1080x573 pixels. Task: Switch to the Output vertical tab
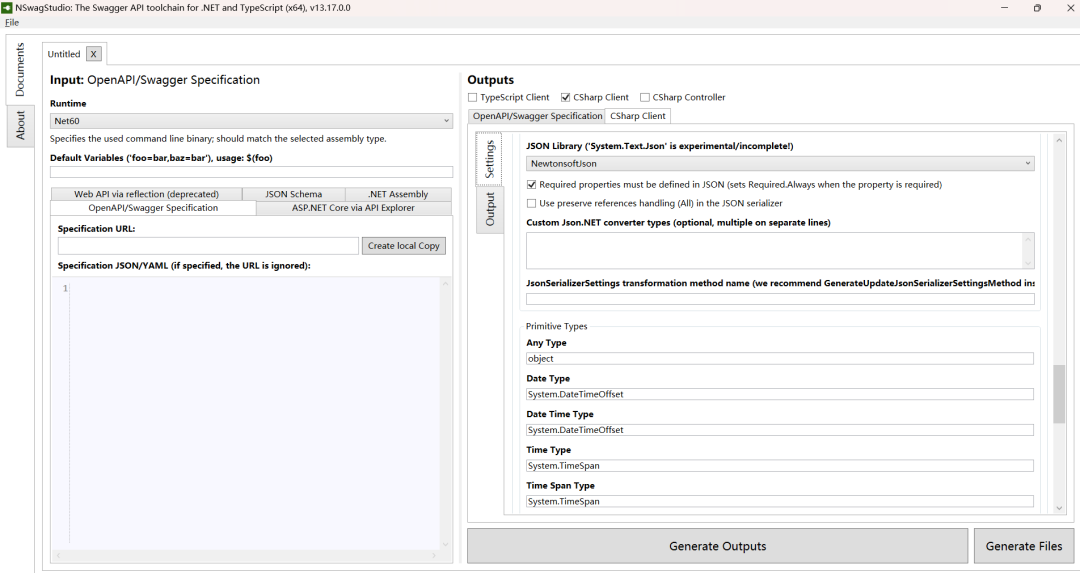point(490,209)
